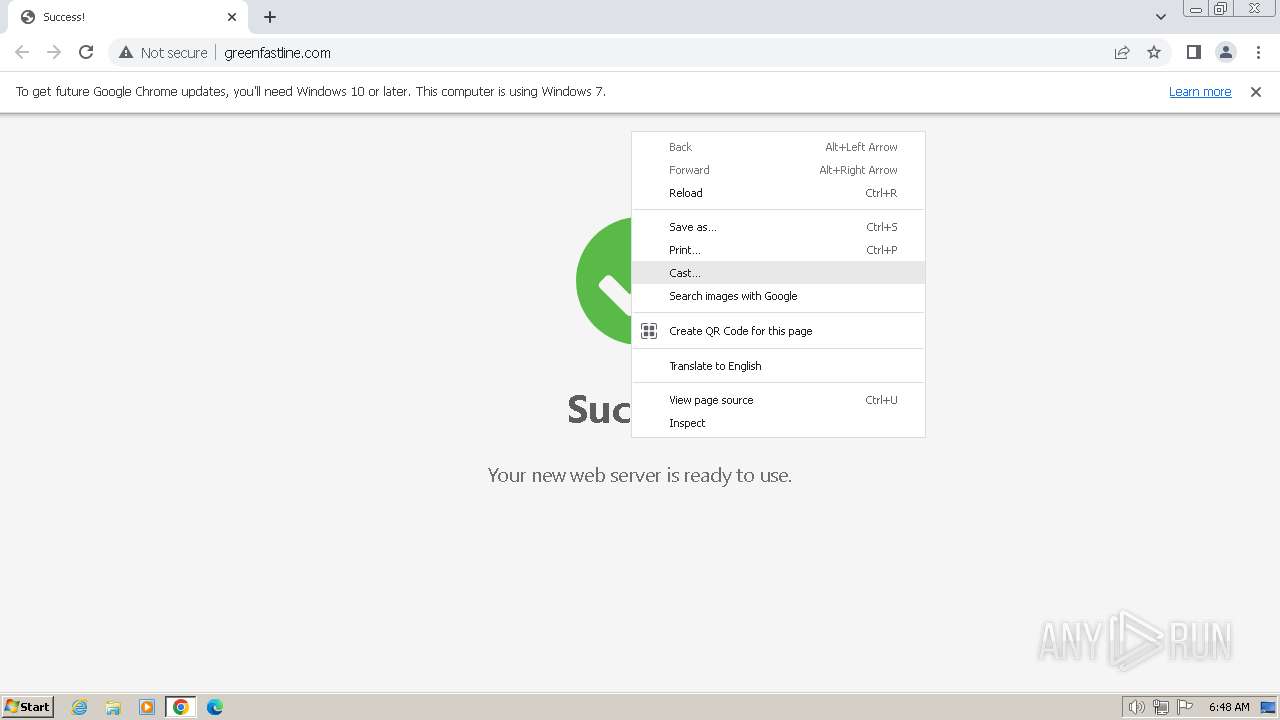The width and height of the screenshot is (1280, 720).
Task: Dismiss the Chrome update notice bar
Action: (1256, 92)
